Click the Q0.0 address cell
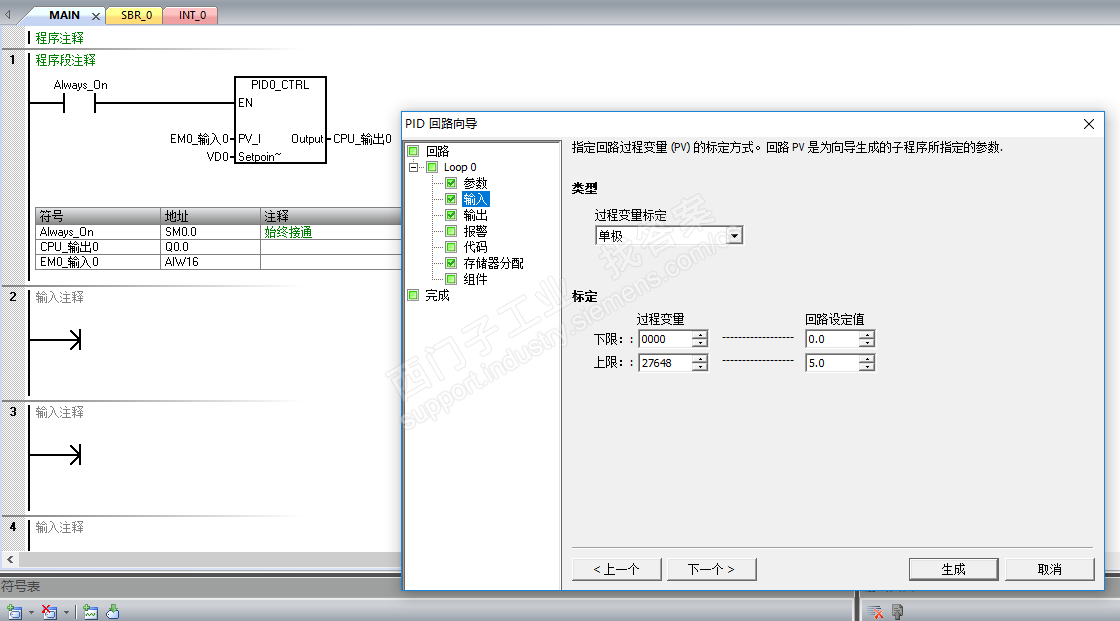 point(211,247)
